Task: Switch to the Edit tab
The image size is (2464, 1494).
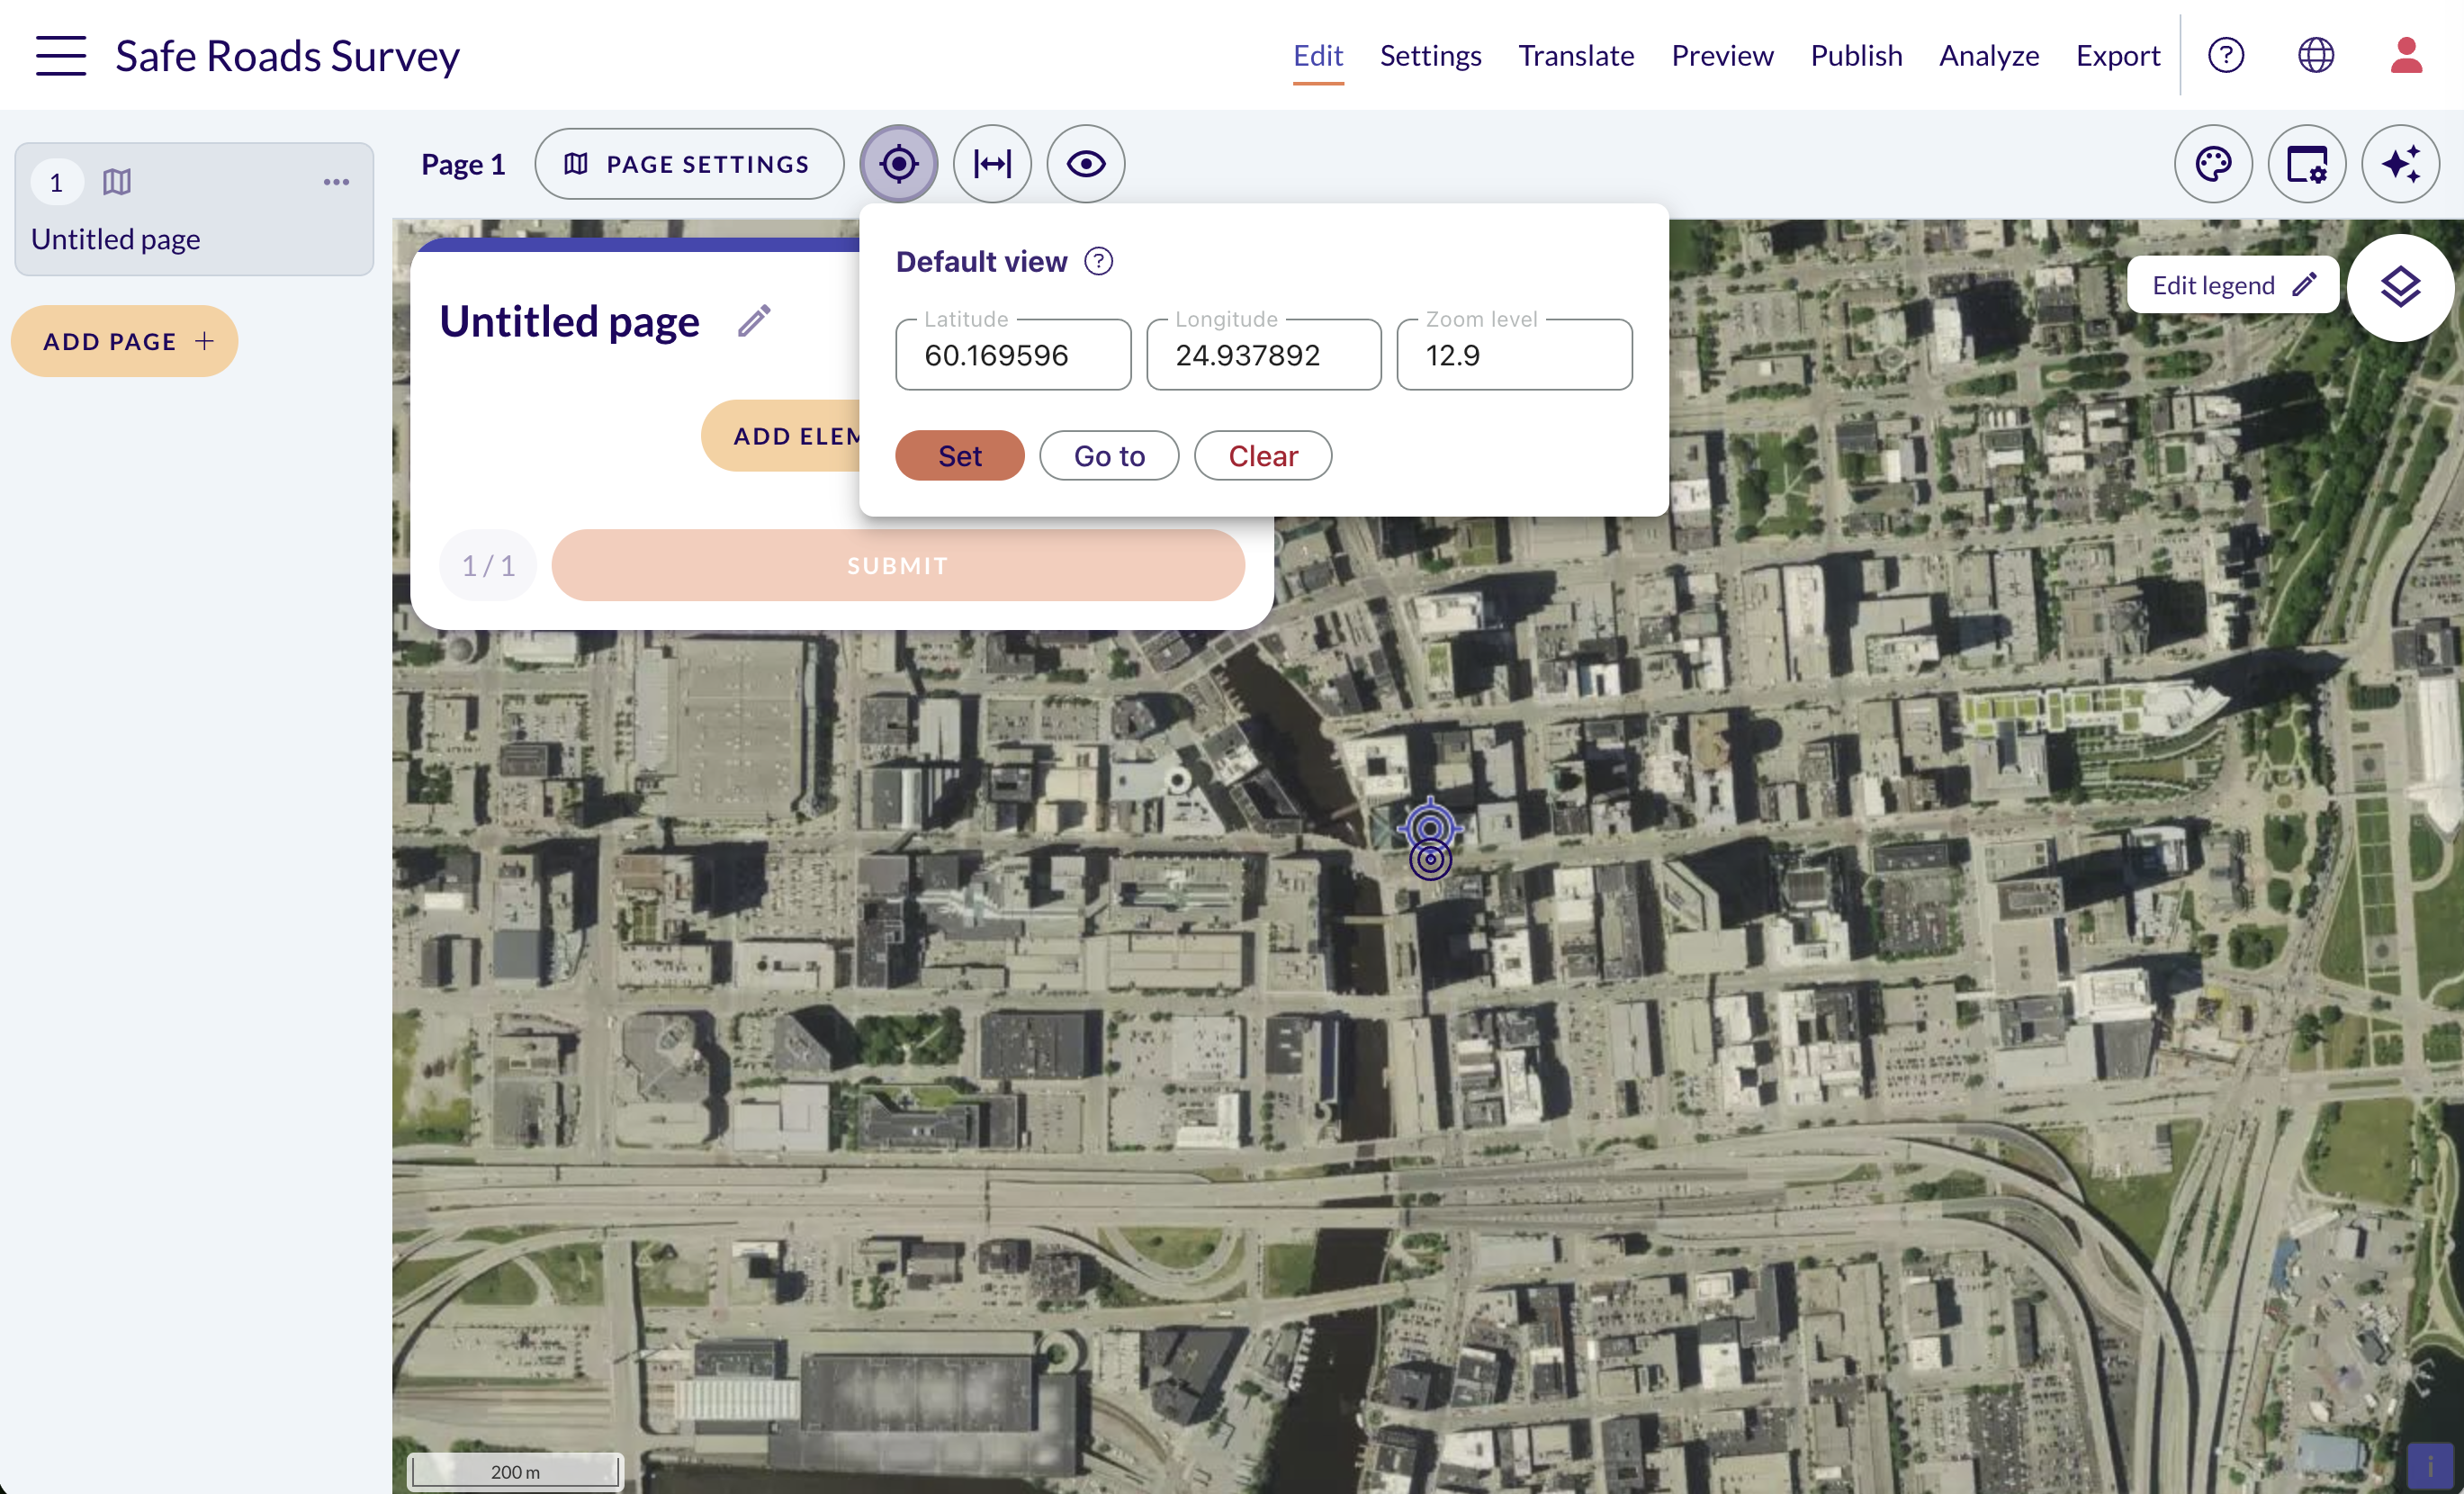Action: pos(1318,56)
